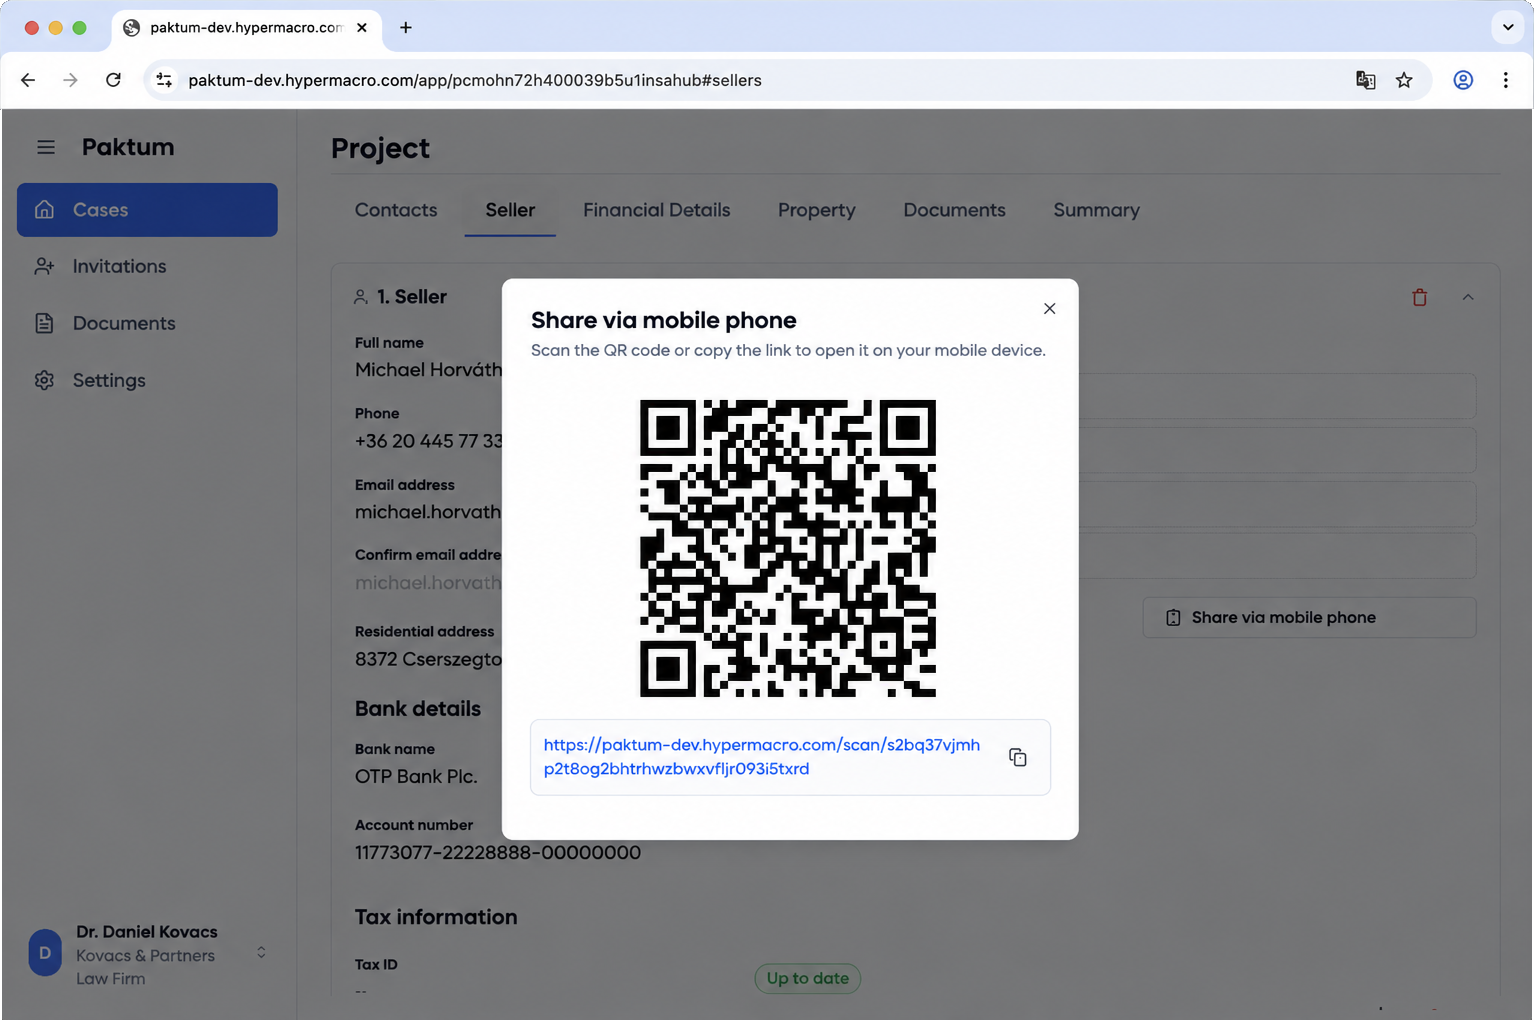Viewport: 1534px width, 1022px height.
Task: Click the Invitations person-plus icon
Action: click(x=44, y=266)
